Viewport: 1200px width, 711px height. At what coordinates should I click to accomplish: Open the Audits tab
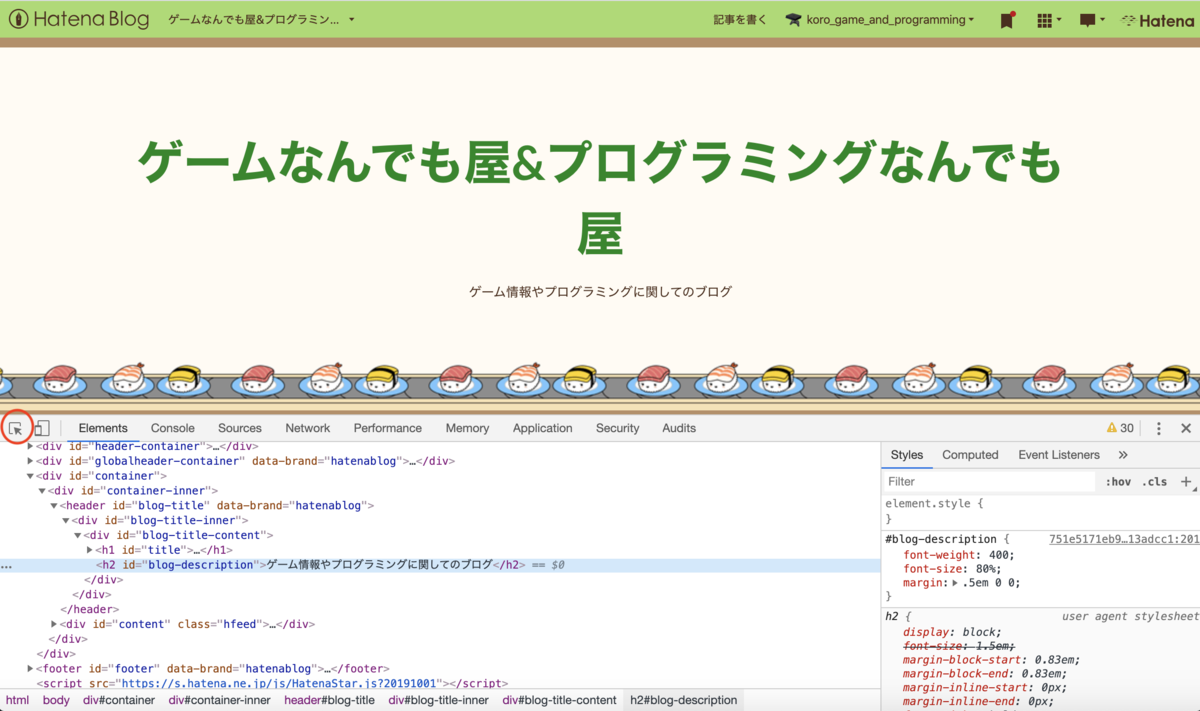(679, 428)
